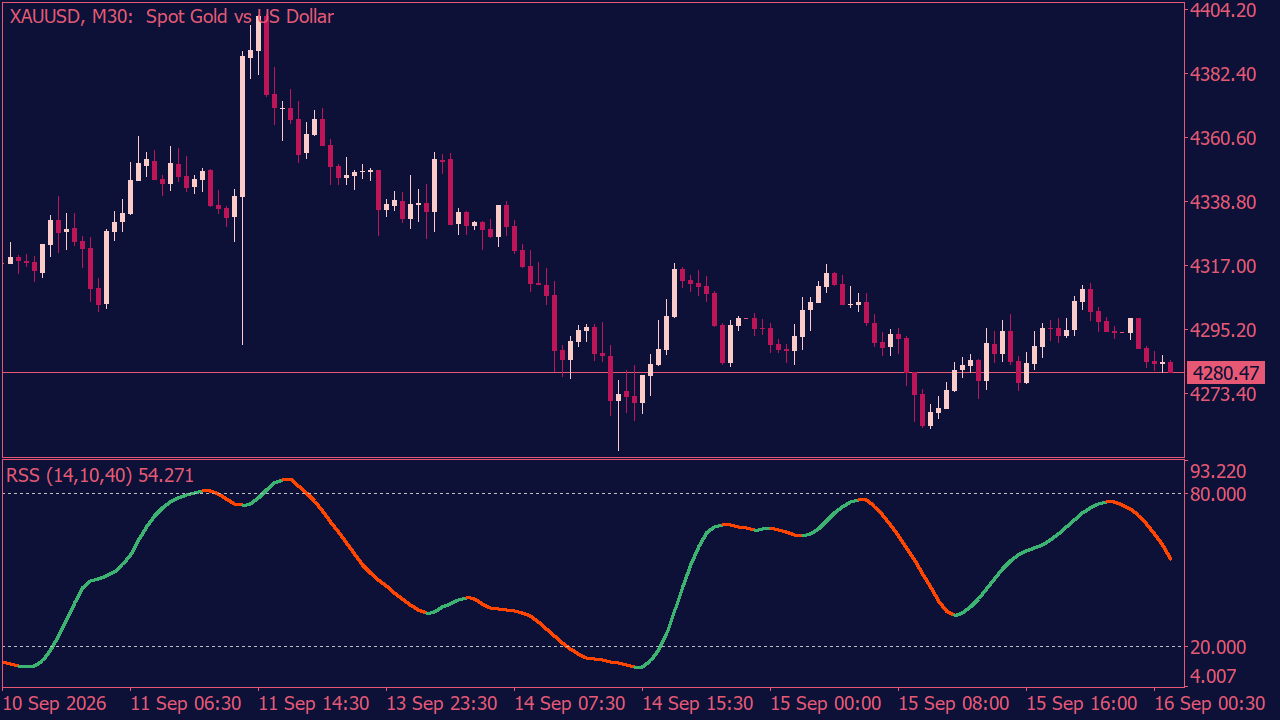Click the 15 Sep 08:00 time label
The width and height of the screenshot is (1280, 720).
point(955,703)
